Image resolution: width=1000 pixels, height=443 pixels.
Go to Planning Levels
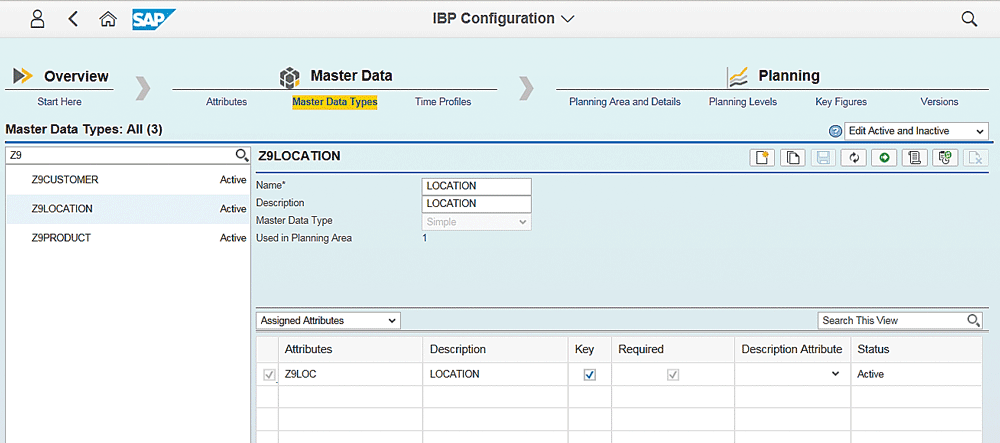click(x=743, y=101)
